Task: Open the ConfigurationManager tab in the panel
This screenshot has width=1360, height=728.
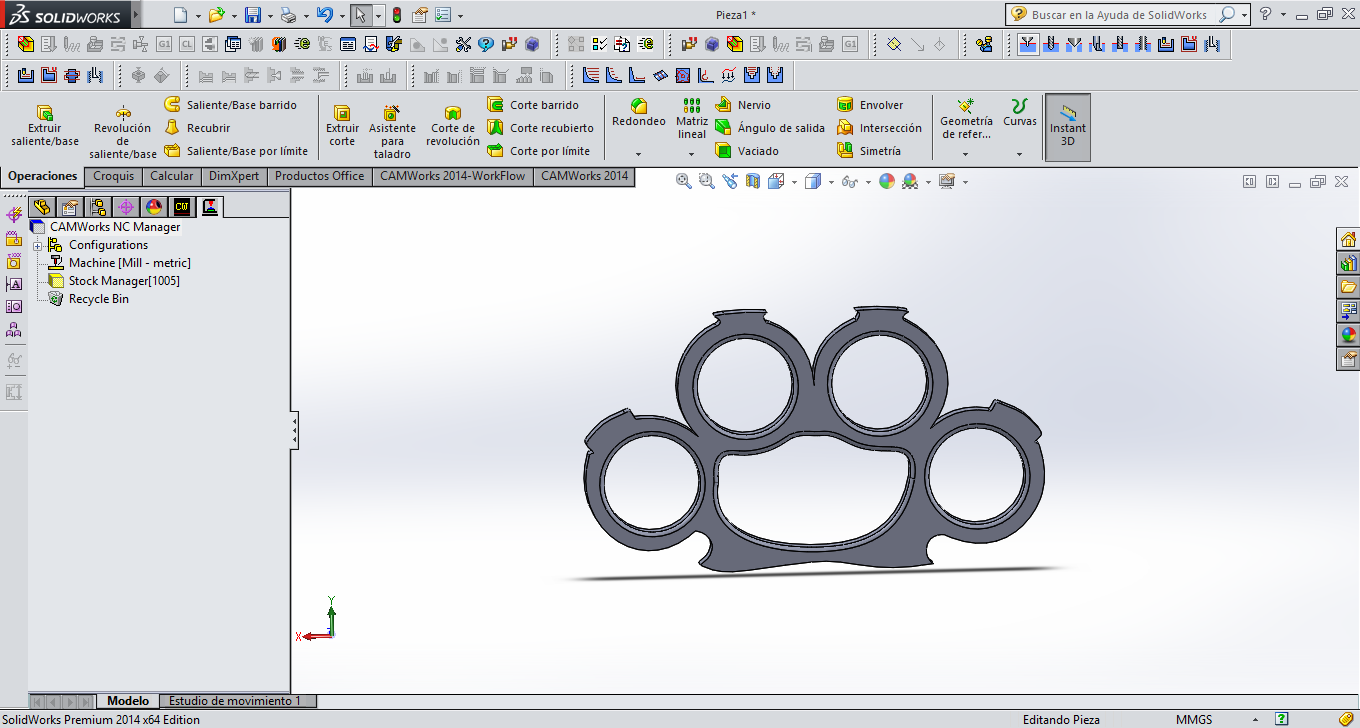Action: pos(96,205)
